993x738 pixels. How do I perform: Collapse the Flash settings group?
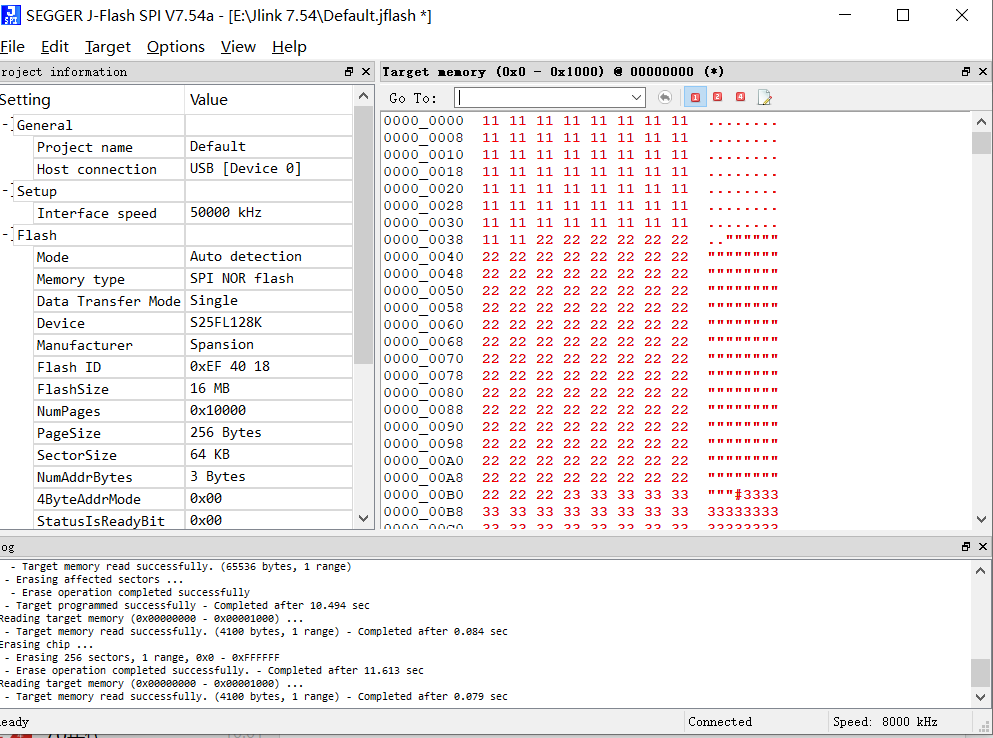point(7,235)
